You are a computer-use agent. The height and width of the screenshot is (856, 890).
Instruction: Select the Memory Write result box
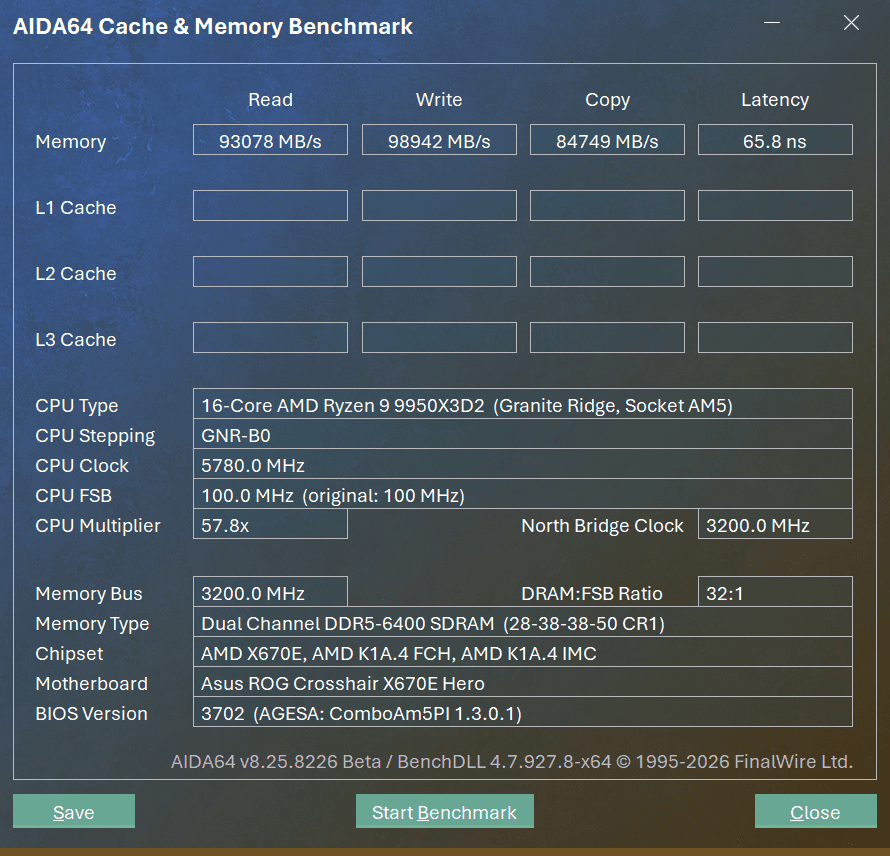pyautogui.click(x=439, y=140)
